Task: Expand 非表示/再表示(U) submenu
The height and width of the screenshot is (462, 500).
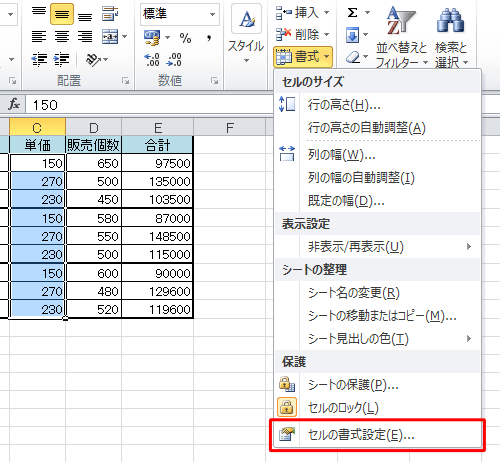Action: tap(378, 247)
